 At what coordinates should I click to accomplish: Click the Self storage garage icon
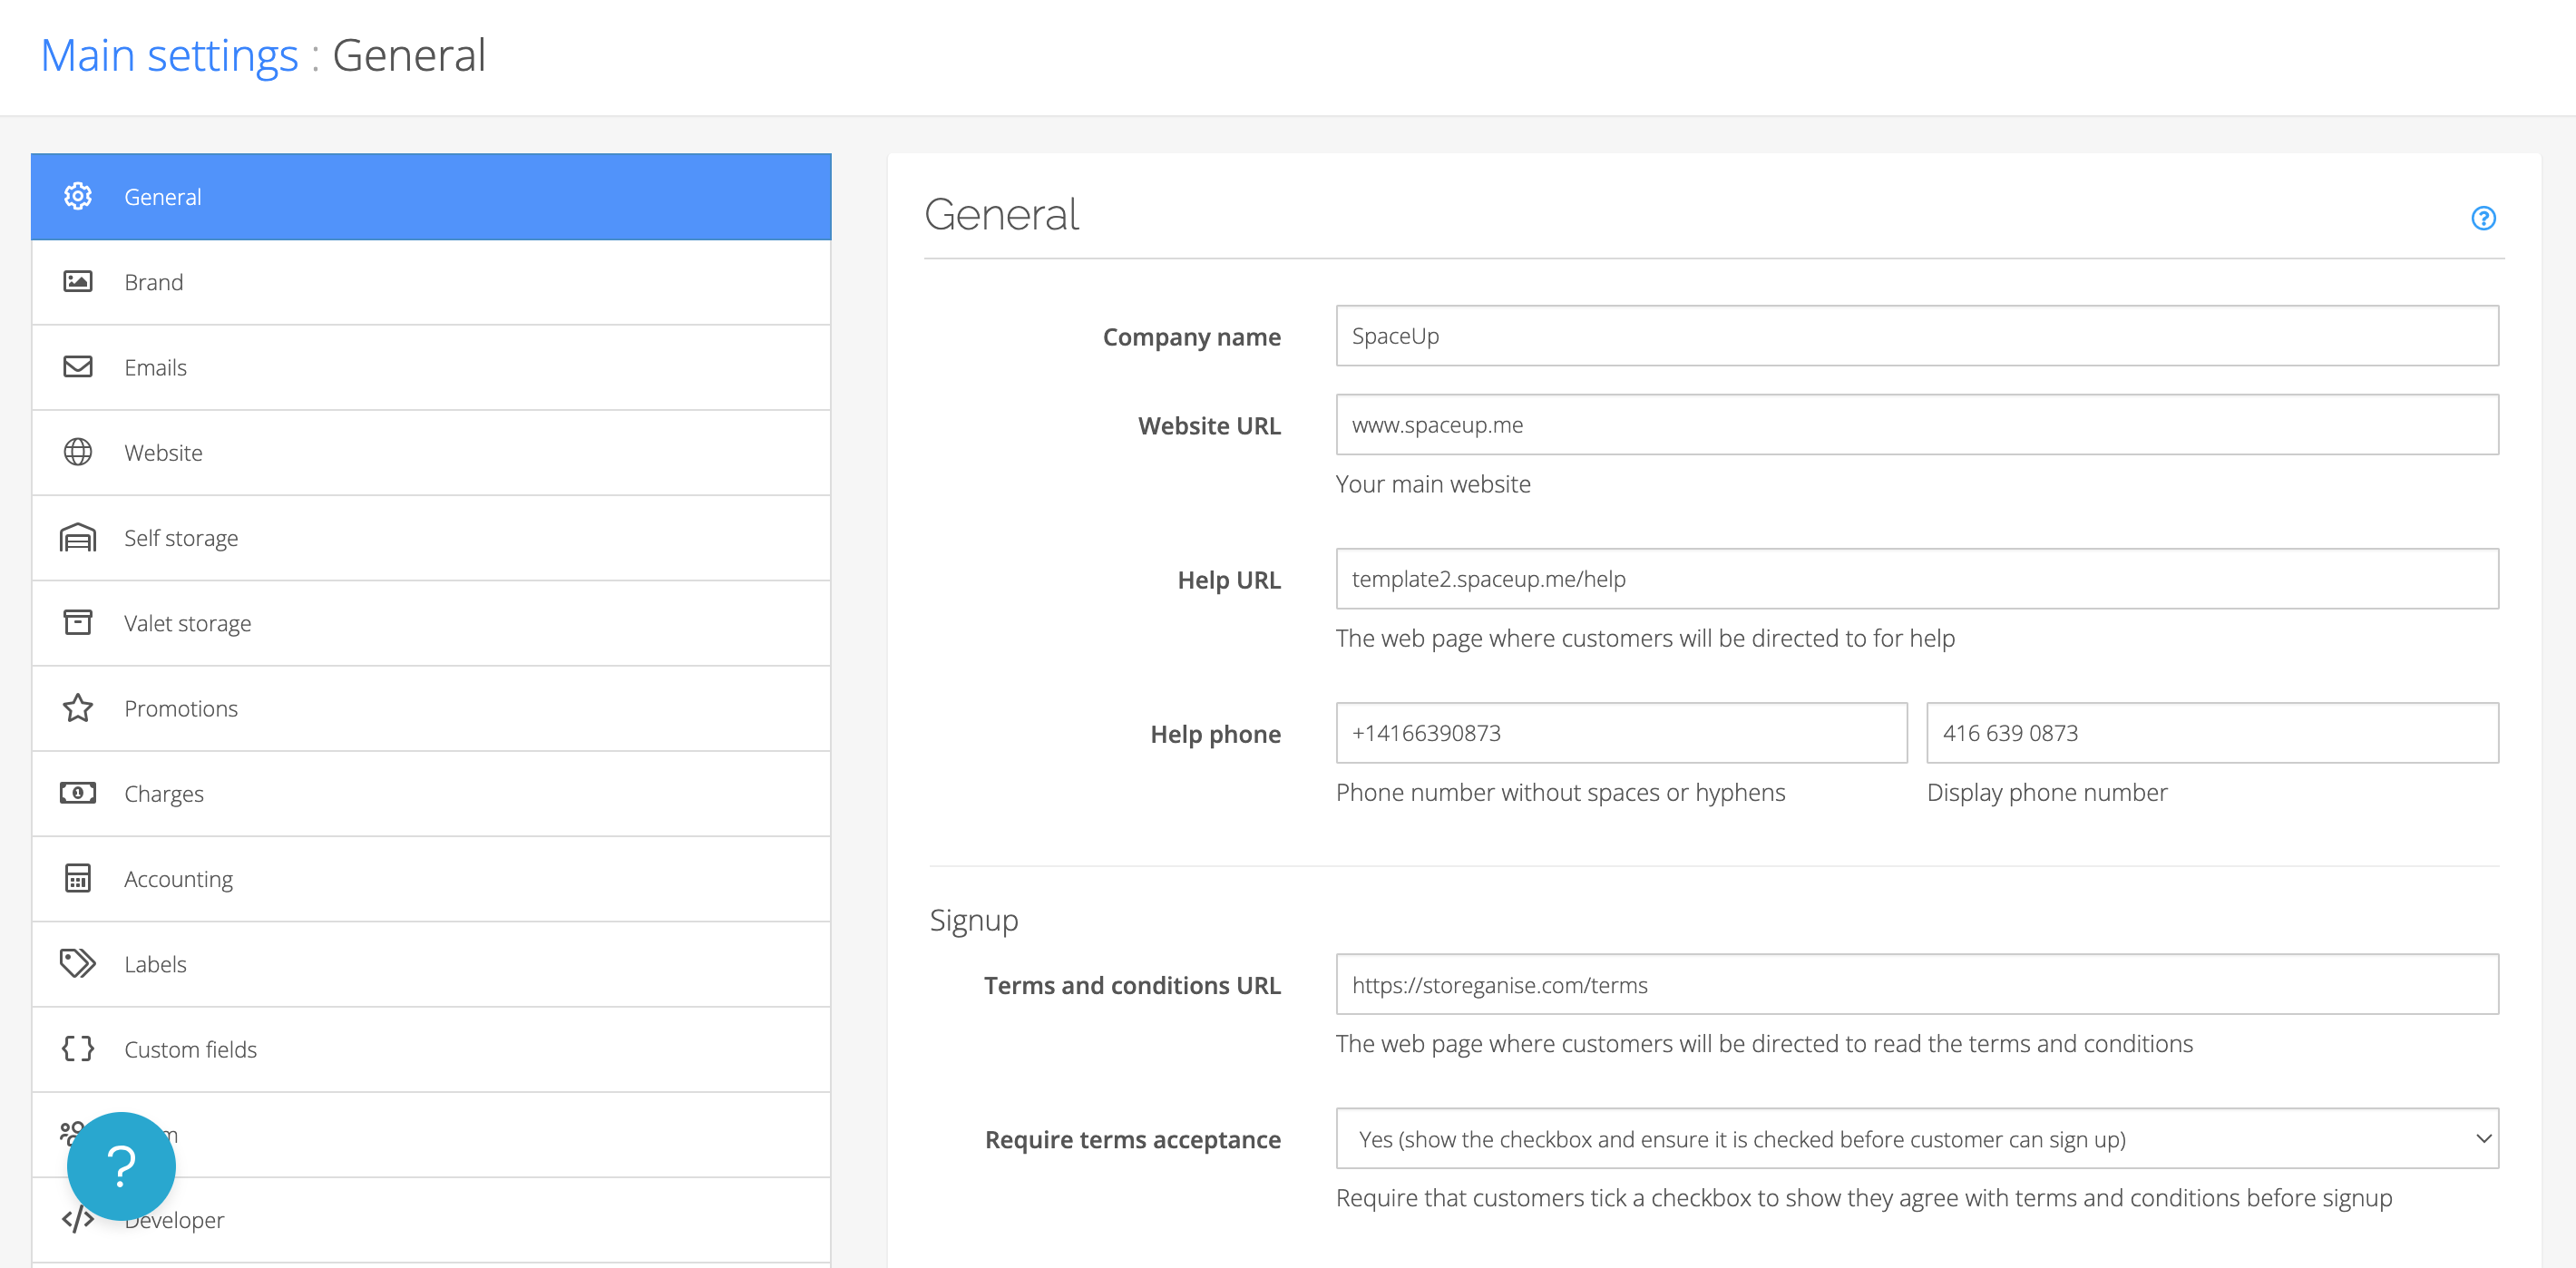[78, 538]
